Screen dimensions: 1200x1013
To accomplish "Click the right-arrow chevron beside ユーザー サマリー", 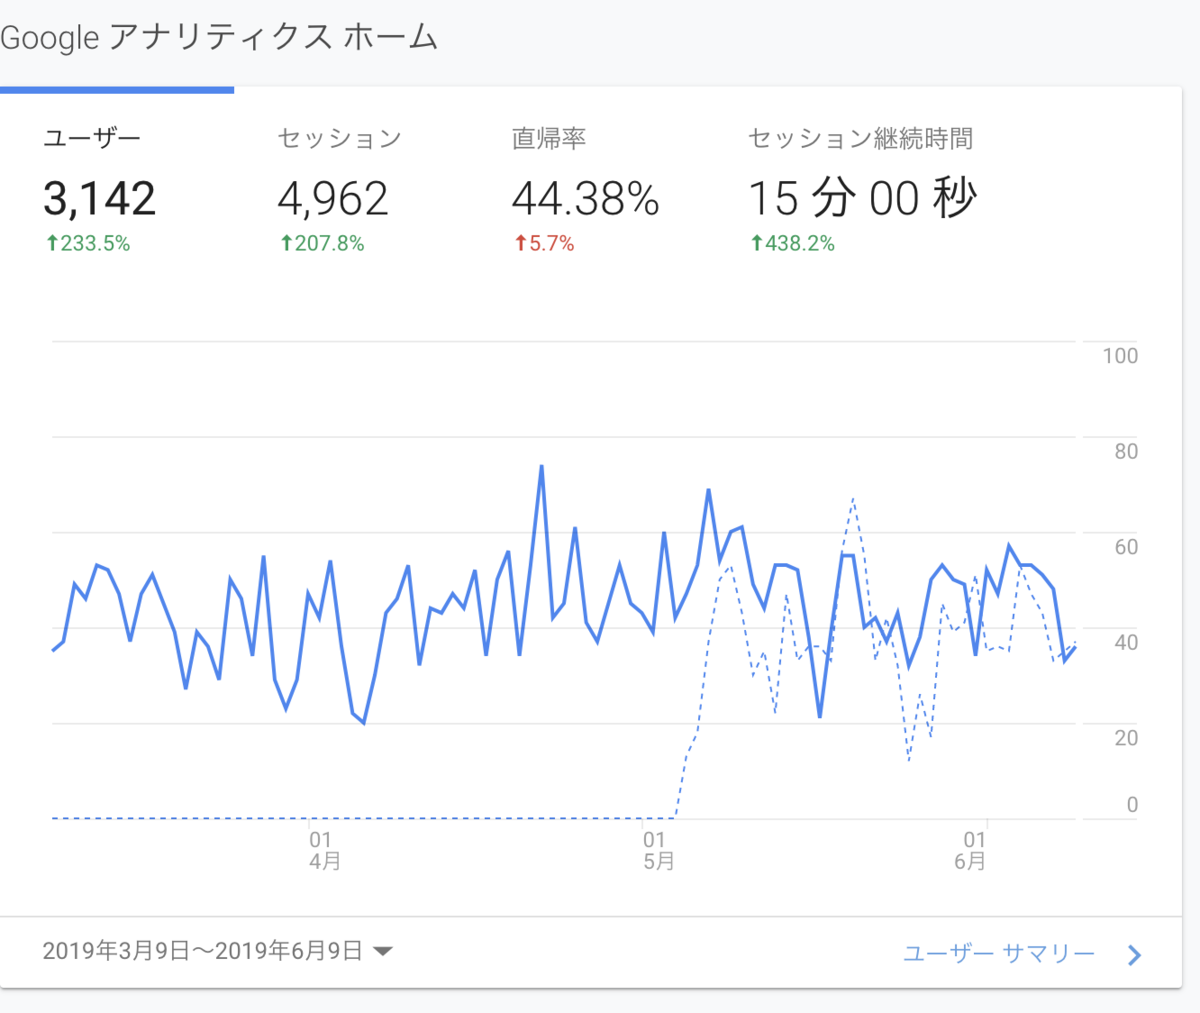I will (x=1133, y=954).
